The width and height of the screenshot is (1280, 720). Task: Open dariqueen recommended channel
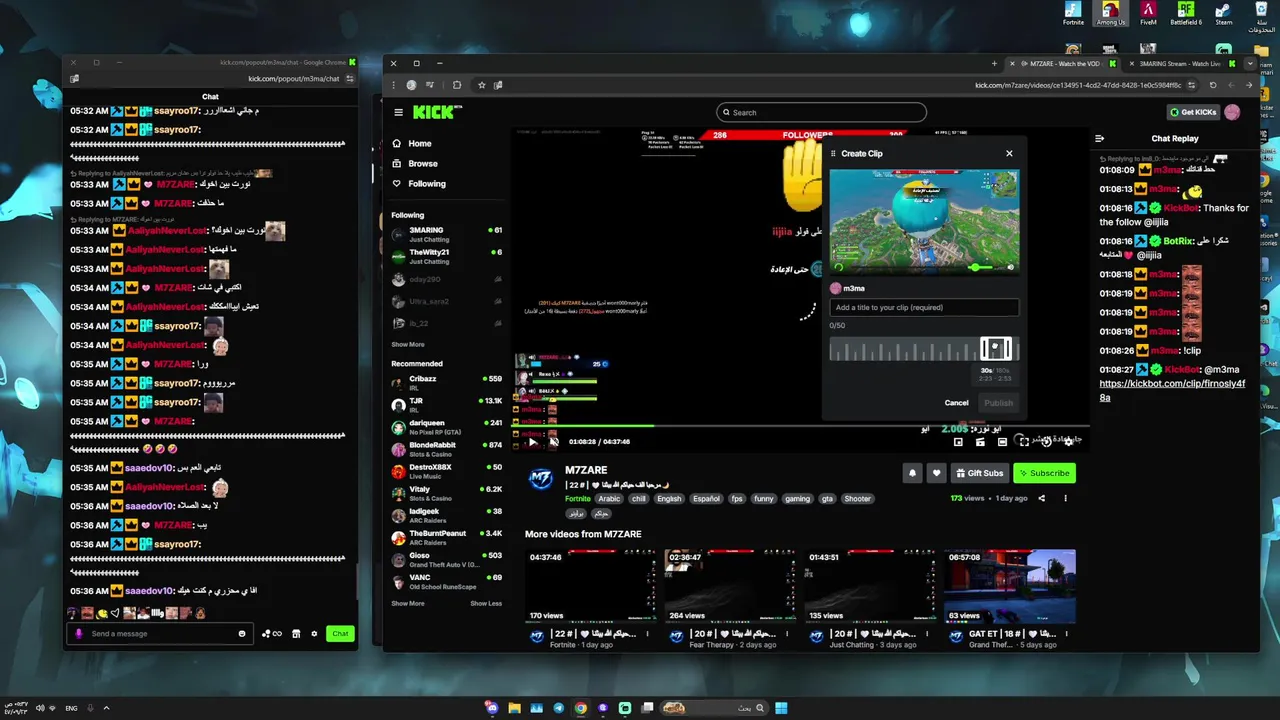pyautogui.click(x=447, y=427)
